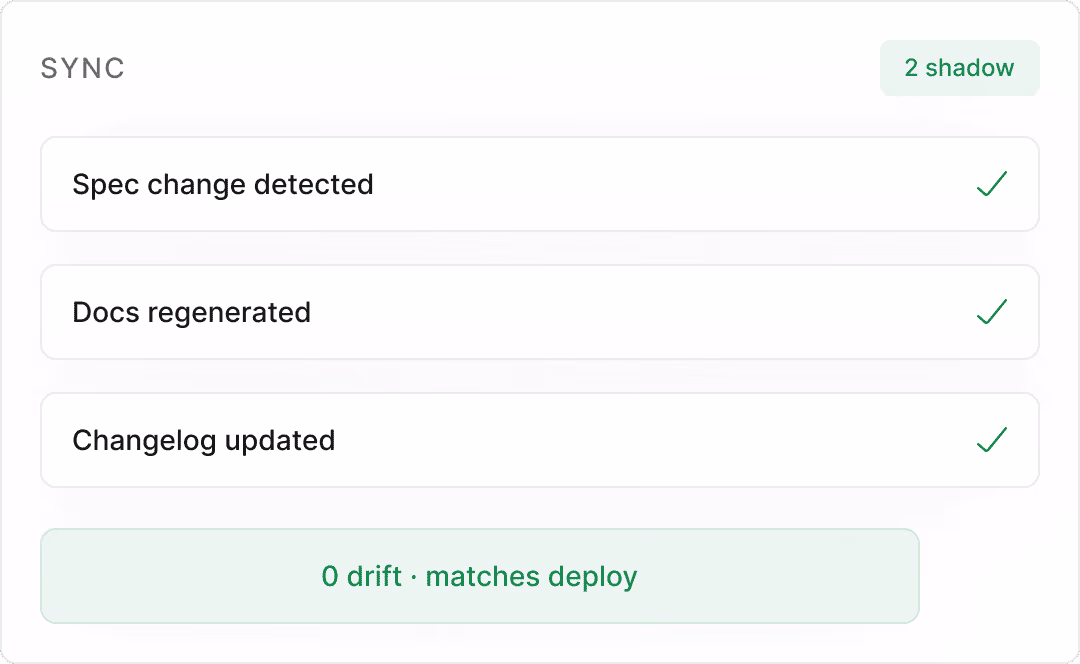The image size is (1080, 664).
Task: Click the word detected in first row
Action: pyautogui.click(x=313, y=184)
